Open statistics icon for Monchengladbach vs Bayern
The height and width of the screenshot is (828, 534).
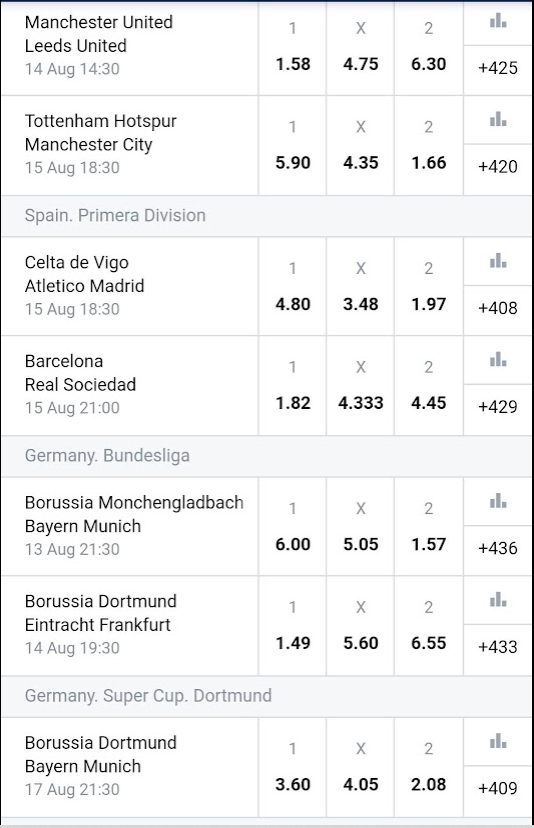(x=498, y=501)
